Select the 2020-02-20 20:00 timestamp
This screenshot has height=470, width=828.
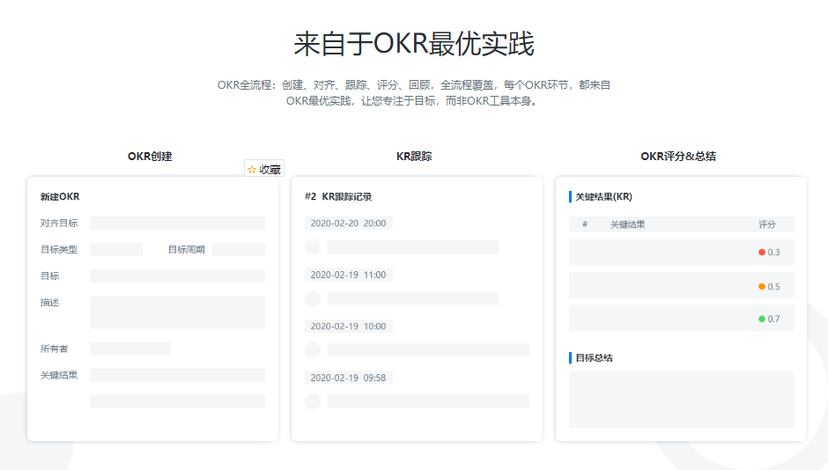point(348,223)
